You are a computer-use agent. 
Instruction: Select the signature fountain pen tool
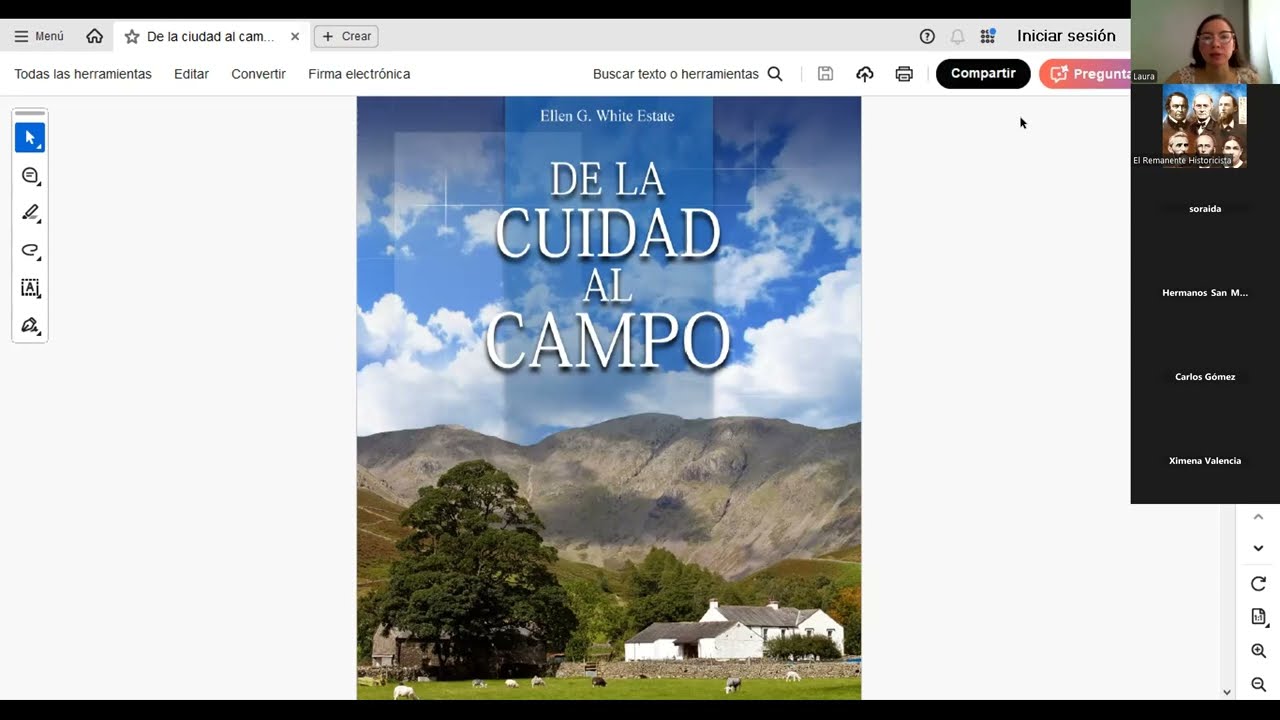pyautogui.click(x=30, y=325)
